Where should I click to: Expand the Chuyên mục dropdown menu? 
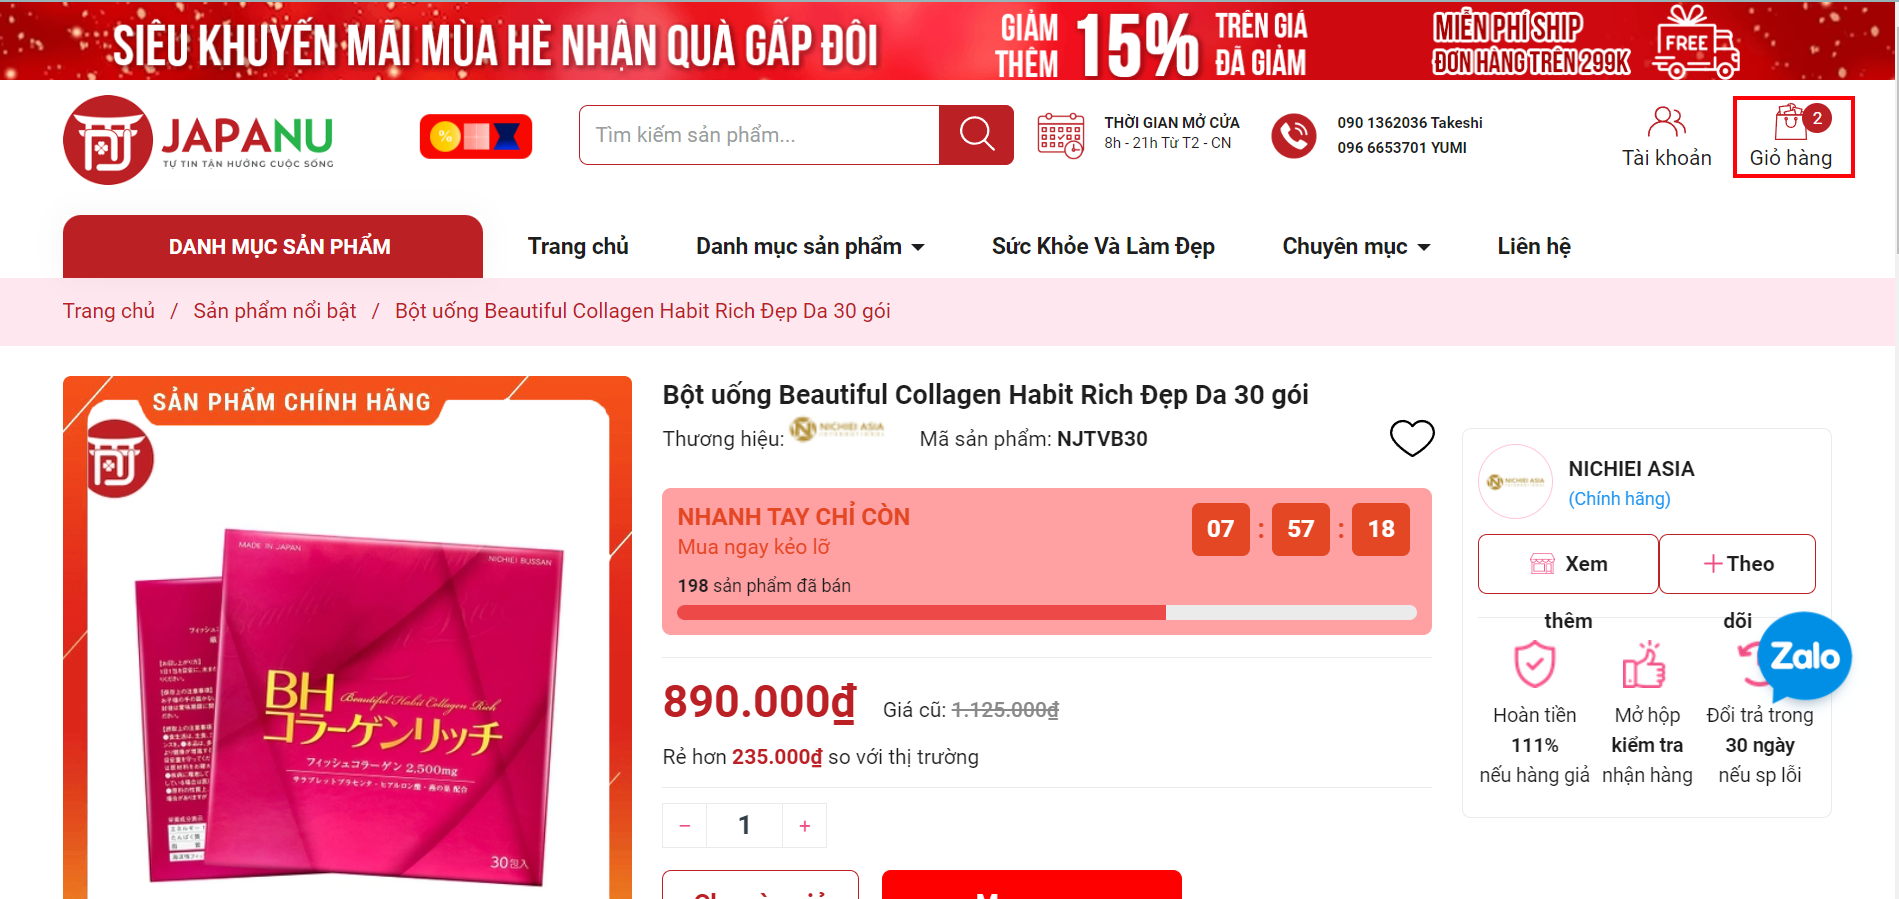click(1356, 246)
